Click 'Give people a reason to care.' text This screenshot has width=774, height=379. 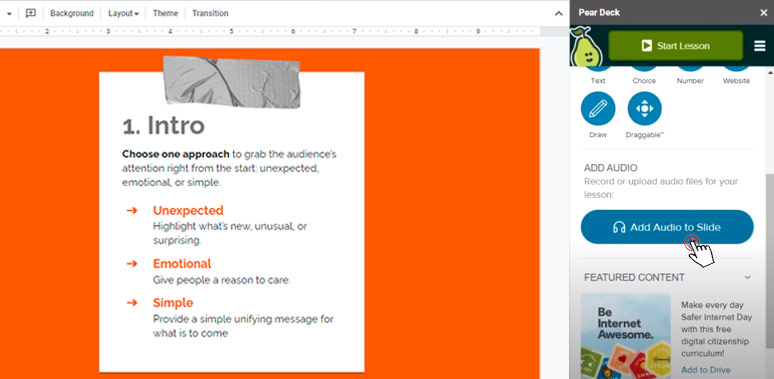coord(222,280)
